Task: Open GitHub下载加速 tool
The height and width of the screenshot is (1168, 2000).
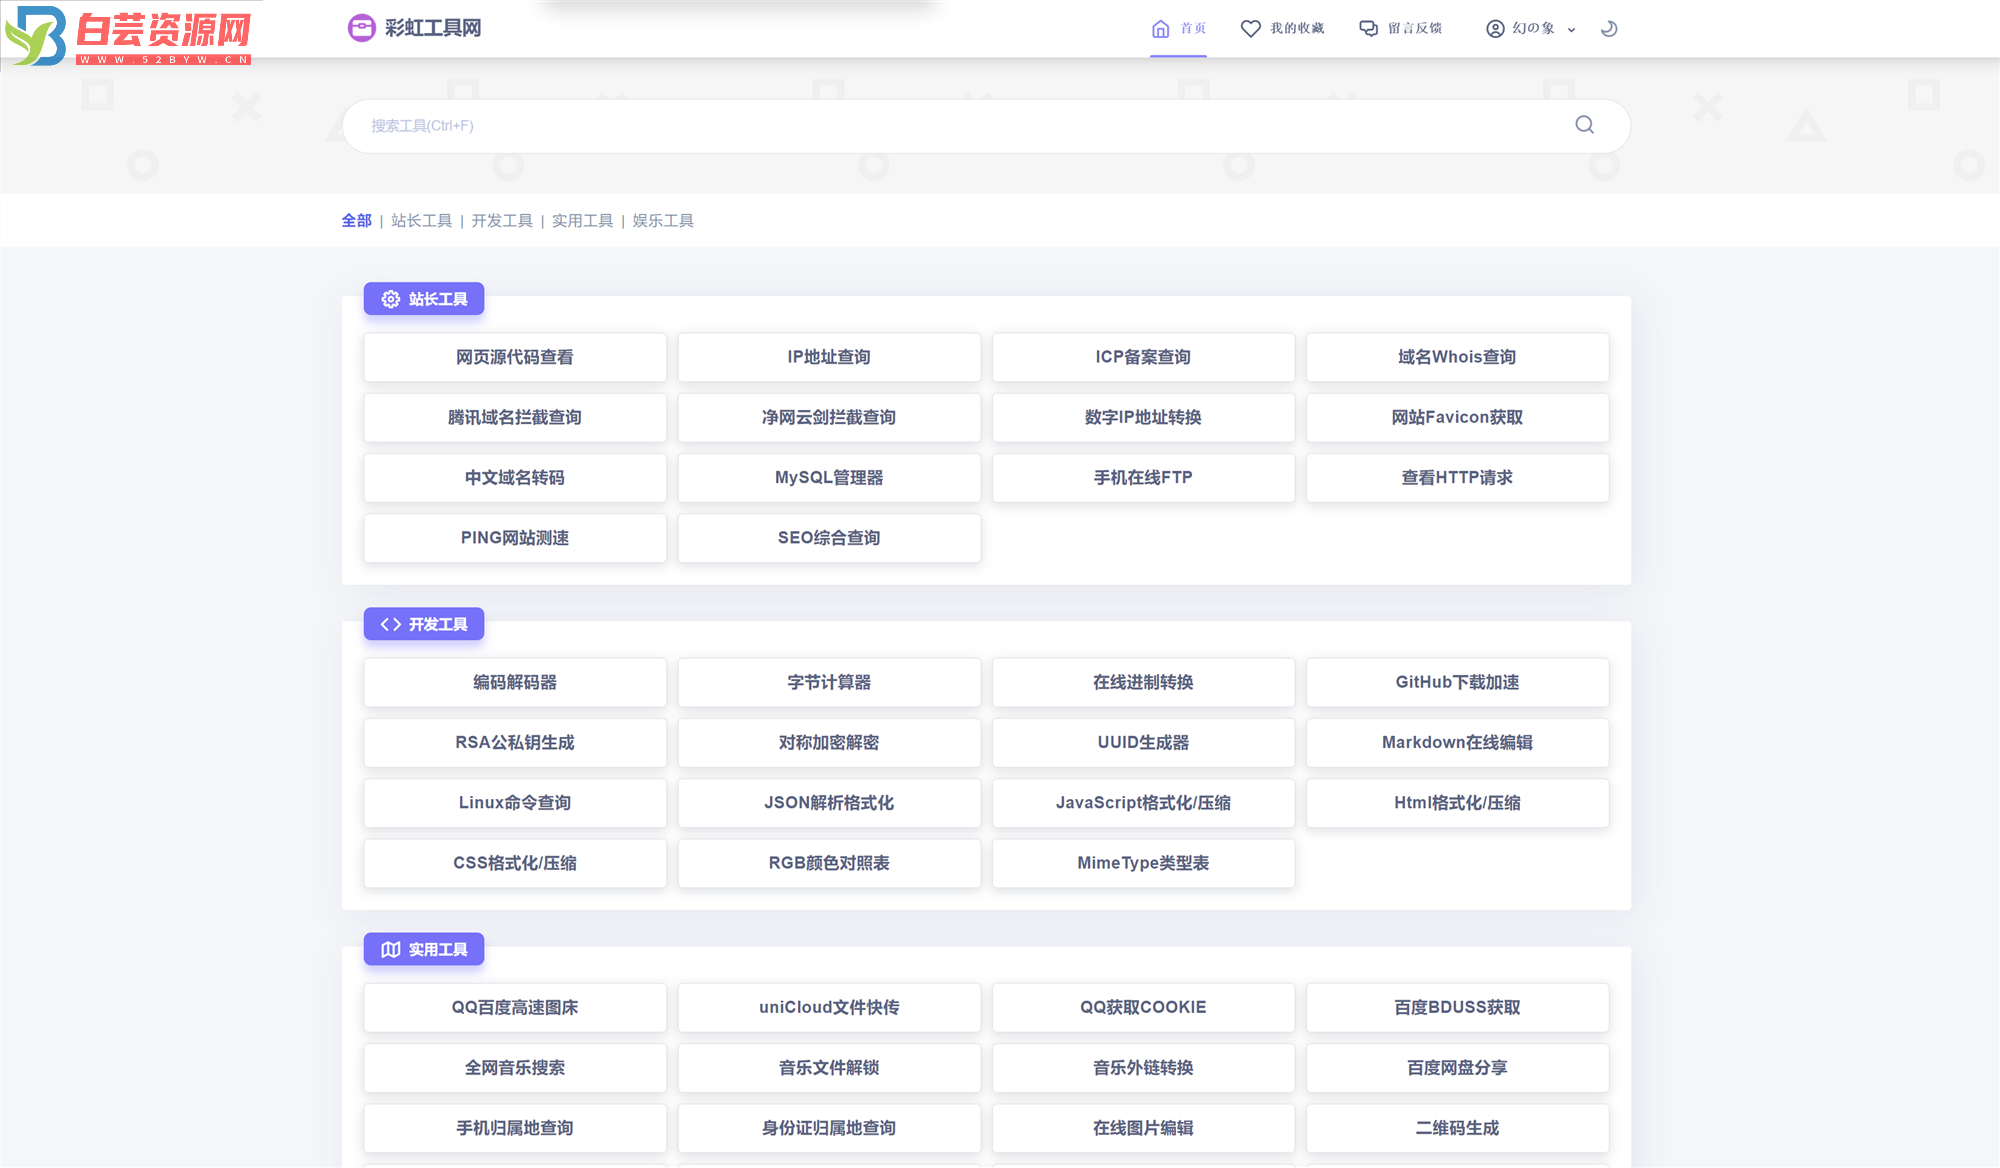Action: coord(1457,682)
